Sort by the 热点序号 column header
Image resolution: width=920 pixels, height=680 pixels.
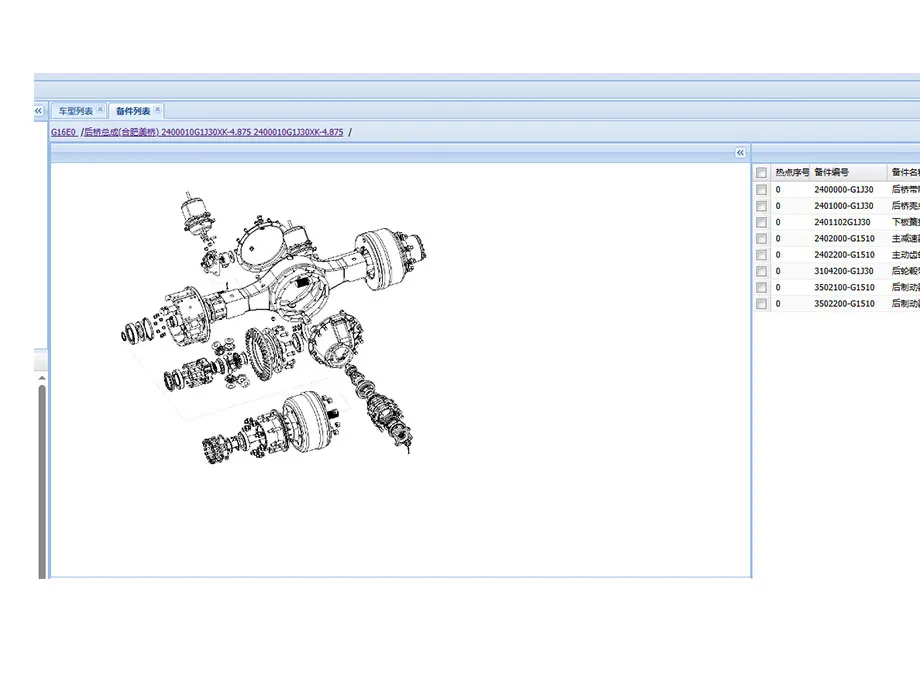[x=791, y=173]
